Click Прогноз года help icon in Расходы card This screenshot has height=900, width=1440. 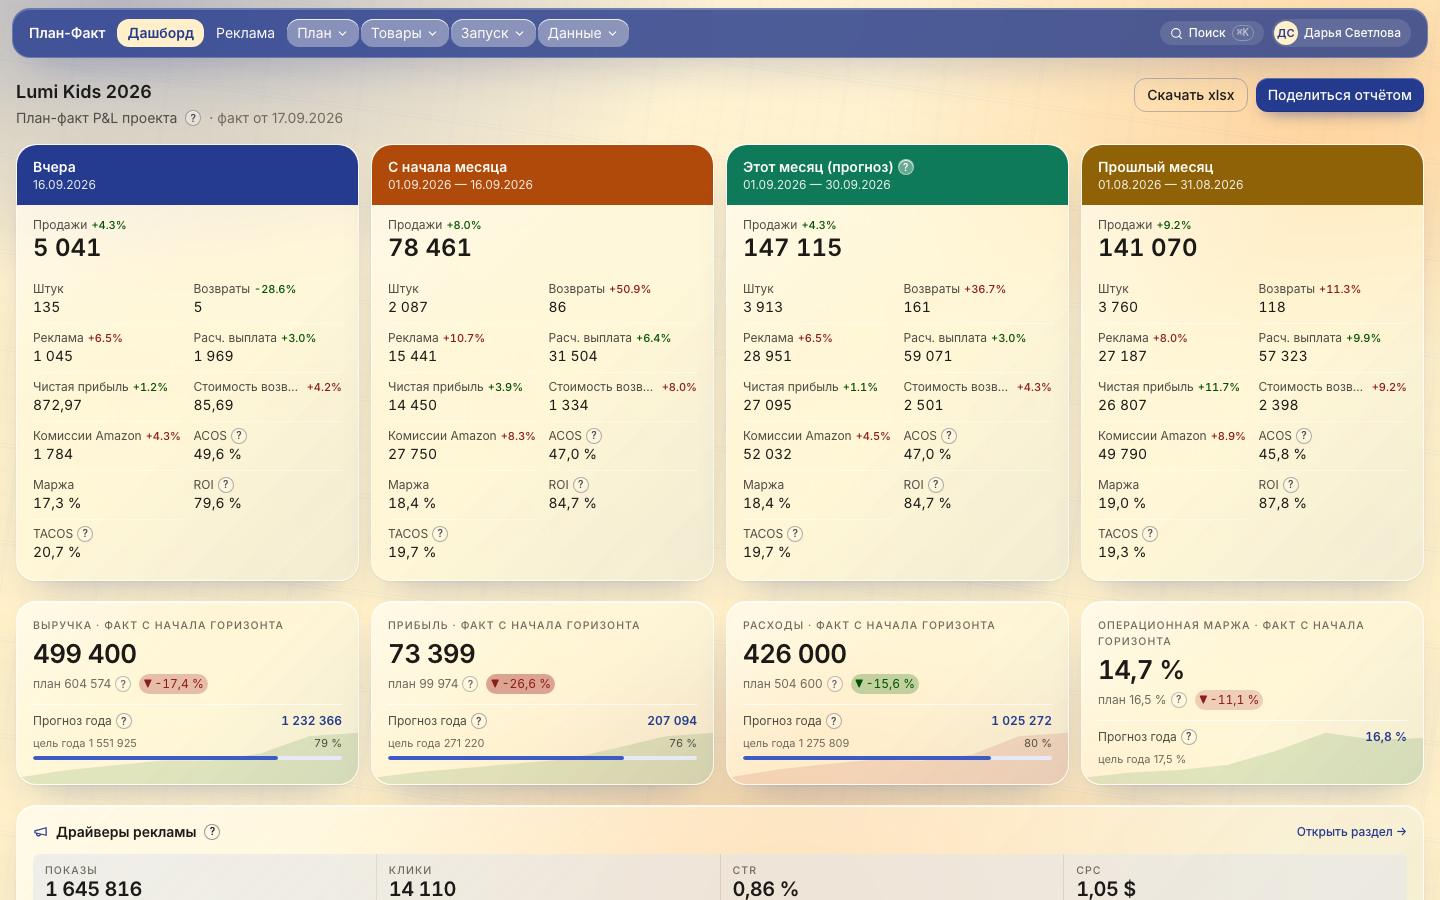(x=834, y=721)
